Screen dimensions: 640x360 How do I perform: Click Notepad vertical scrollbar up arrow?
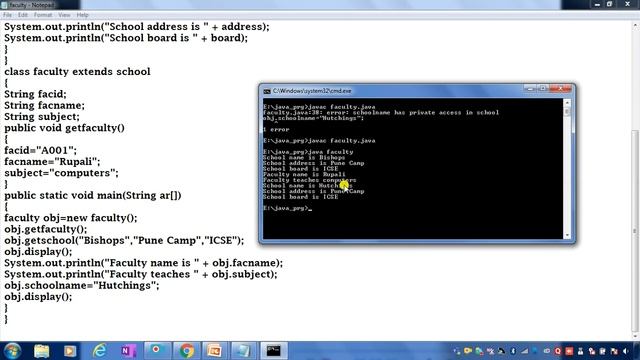[x=635, y=25]
